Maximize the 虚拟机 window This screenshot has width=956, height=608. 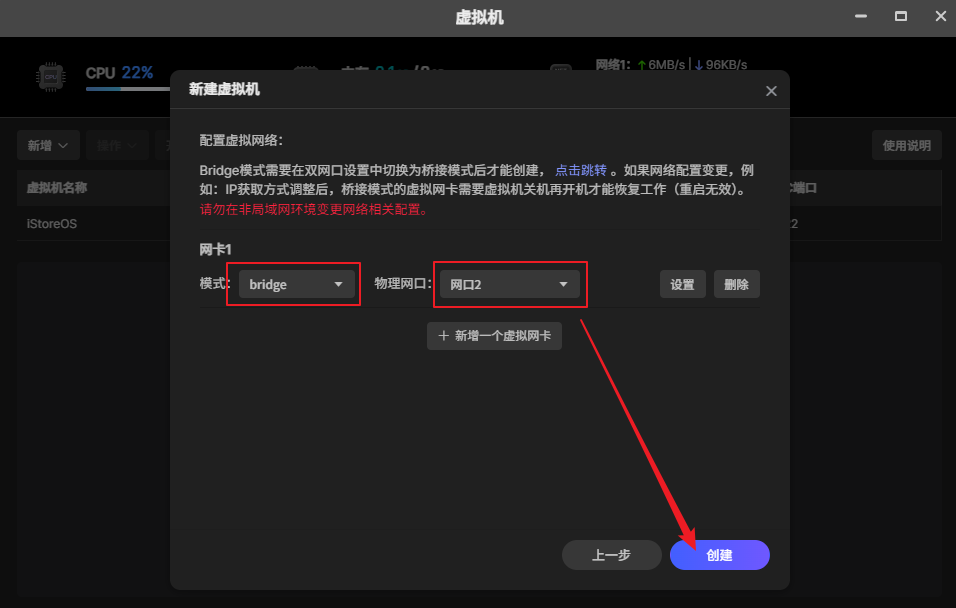899,16
